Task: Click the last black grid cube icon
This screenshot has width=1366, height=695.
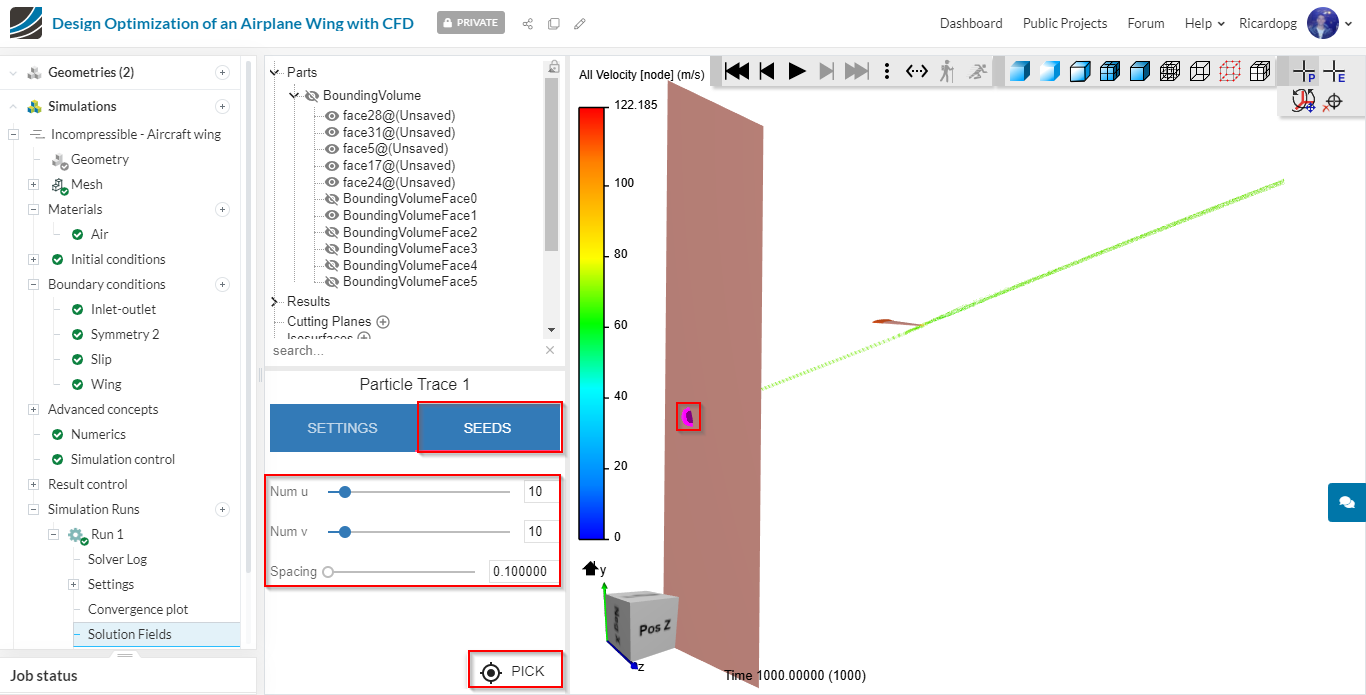Action: (1260, 71)
